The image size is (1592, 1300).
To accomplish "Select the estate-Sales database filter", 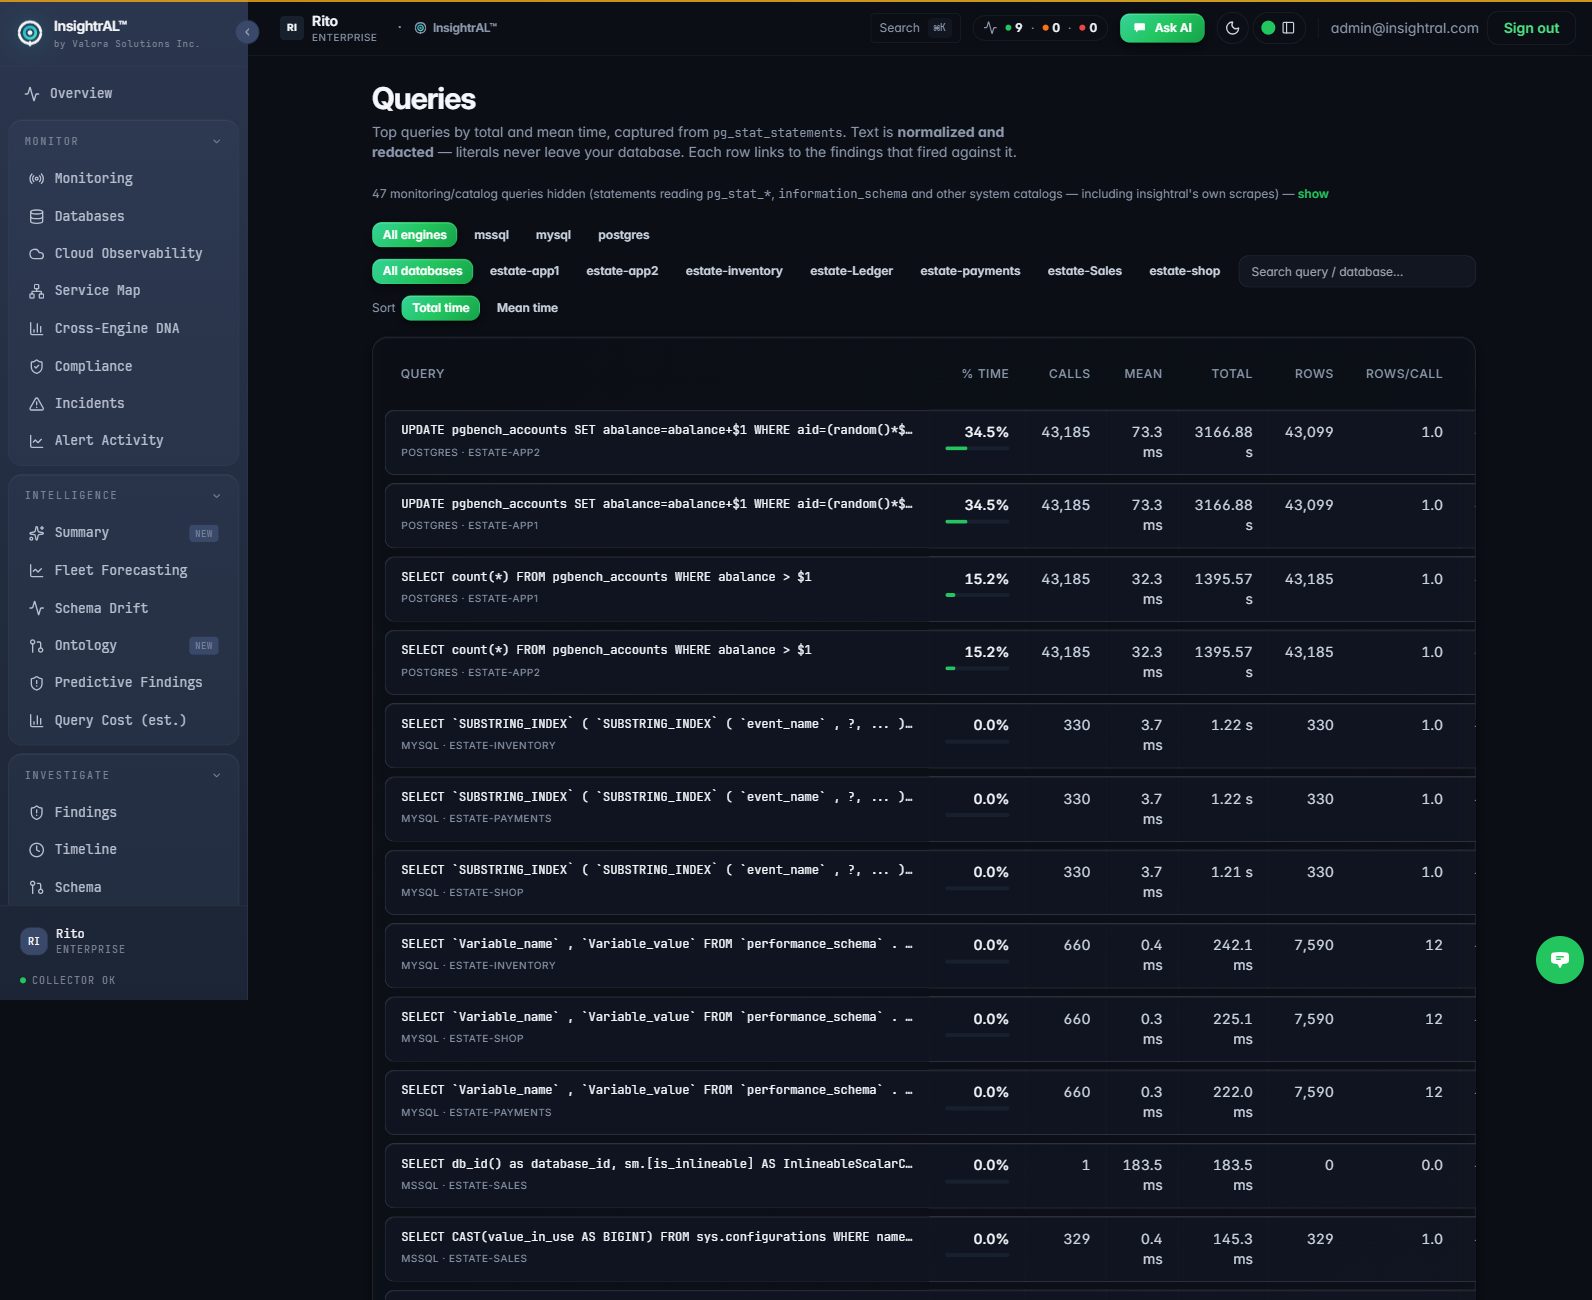I will 1084,271.
